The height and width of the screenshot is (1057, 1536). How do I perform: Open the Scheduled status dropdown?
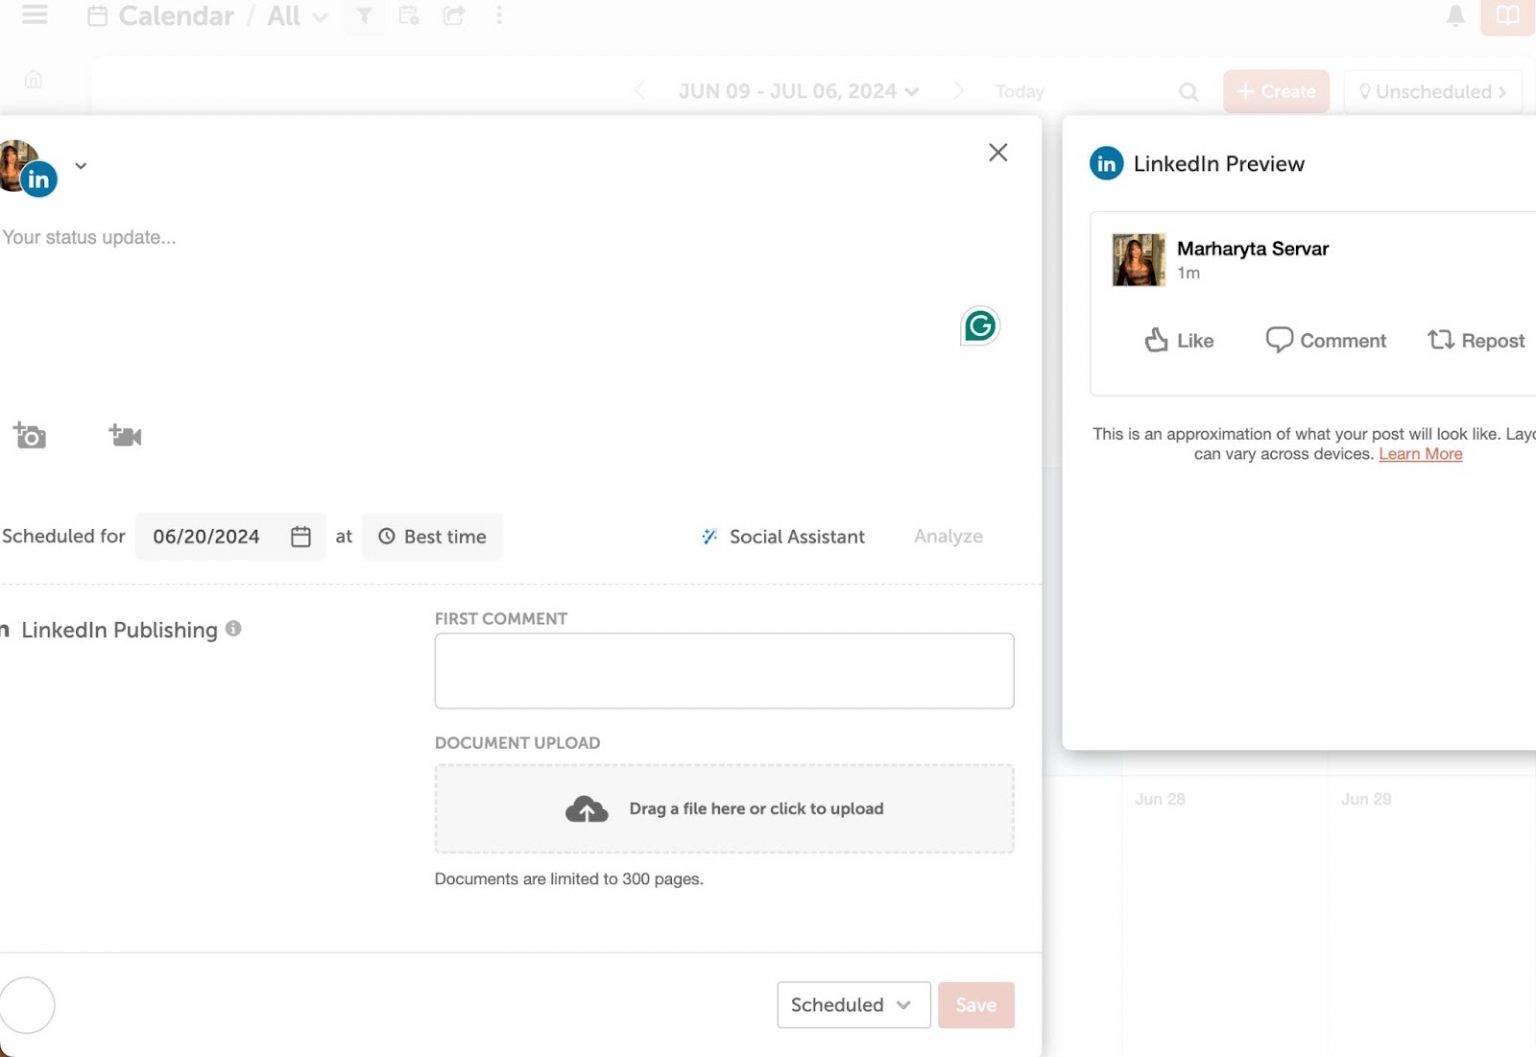[853, 1005]
